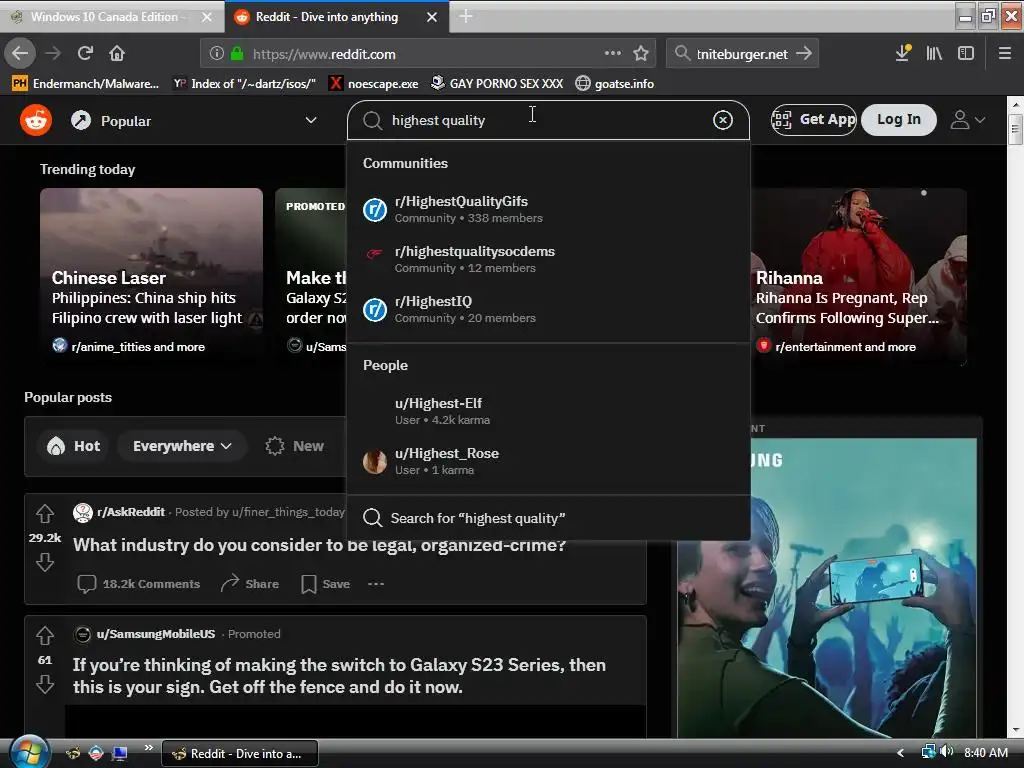Open the Firefox home page icon
Image resolution: width=1024 pixels, height=768 pixels.
[x=117, y=54]
